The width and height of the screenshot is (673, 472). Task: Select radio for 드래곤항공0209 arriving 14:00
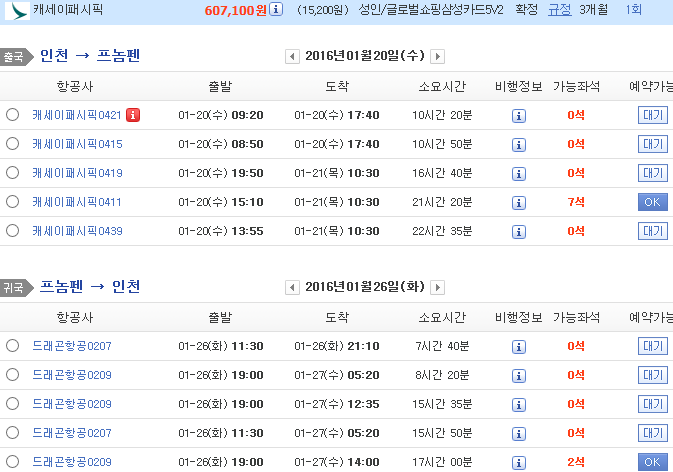pos(12,461)
